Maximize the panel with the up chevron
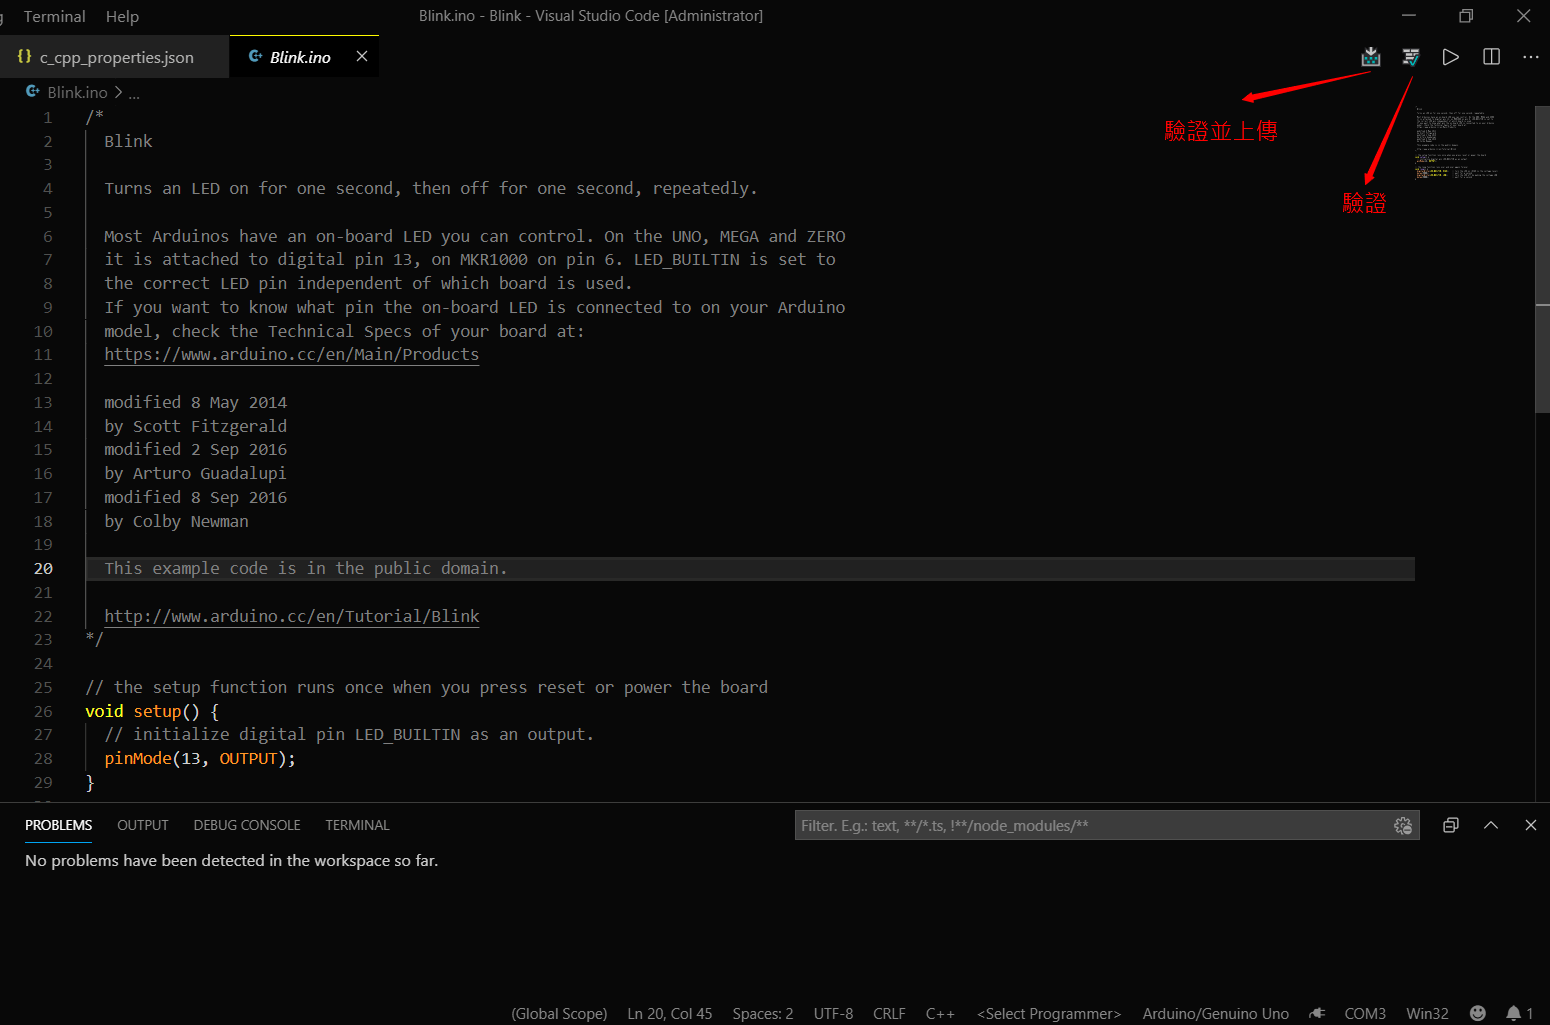The image size is (1550, 1025). (x=1491, y=825)
